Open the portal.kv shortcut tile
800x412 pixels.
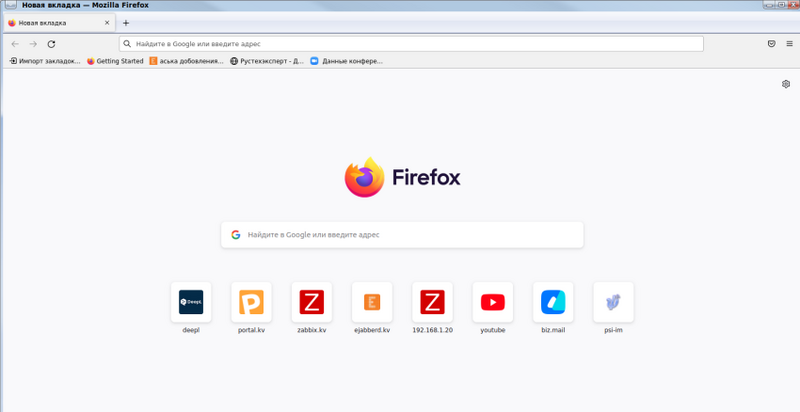click(252, 302)
